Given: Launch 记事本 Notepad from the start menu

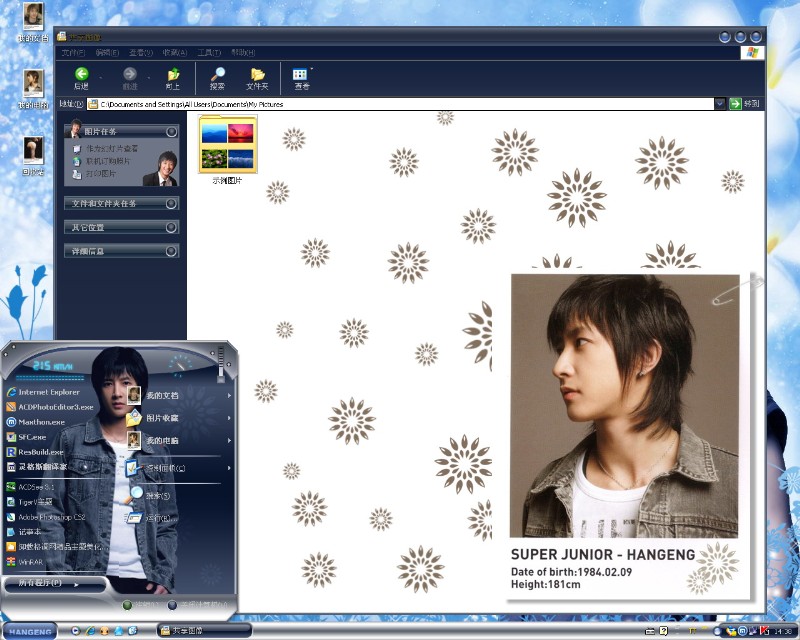Looking at the screenshot, I should click(24, 532).
